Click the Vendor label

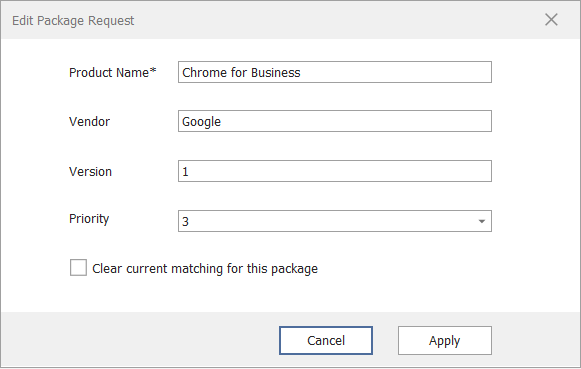(89, 122)
